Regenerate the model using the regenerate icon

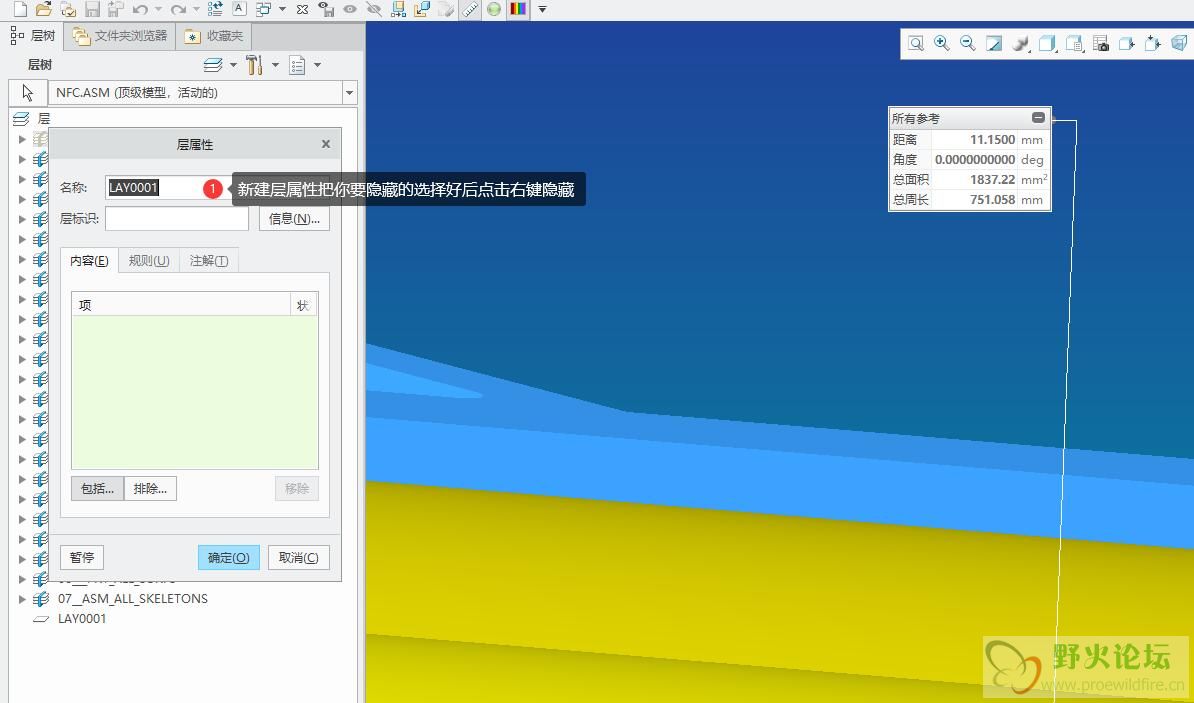pos(215,9)
